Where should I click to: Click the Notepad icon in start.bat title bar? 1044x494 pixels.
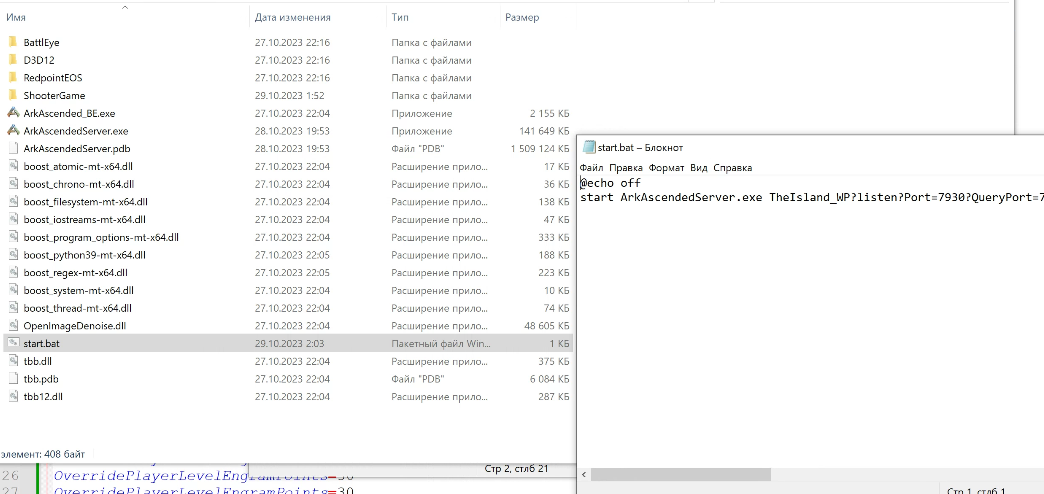589,147
